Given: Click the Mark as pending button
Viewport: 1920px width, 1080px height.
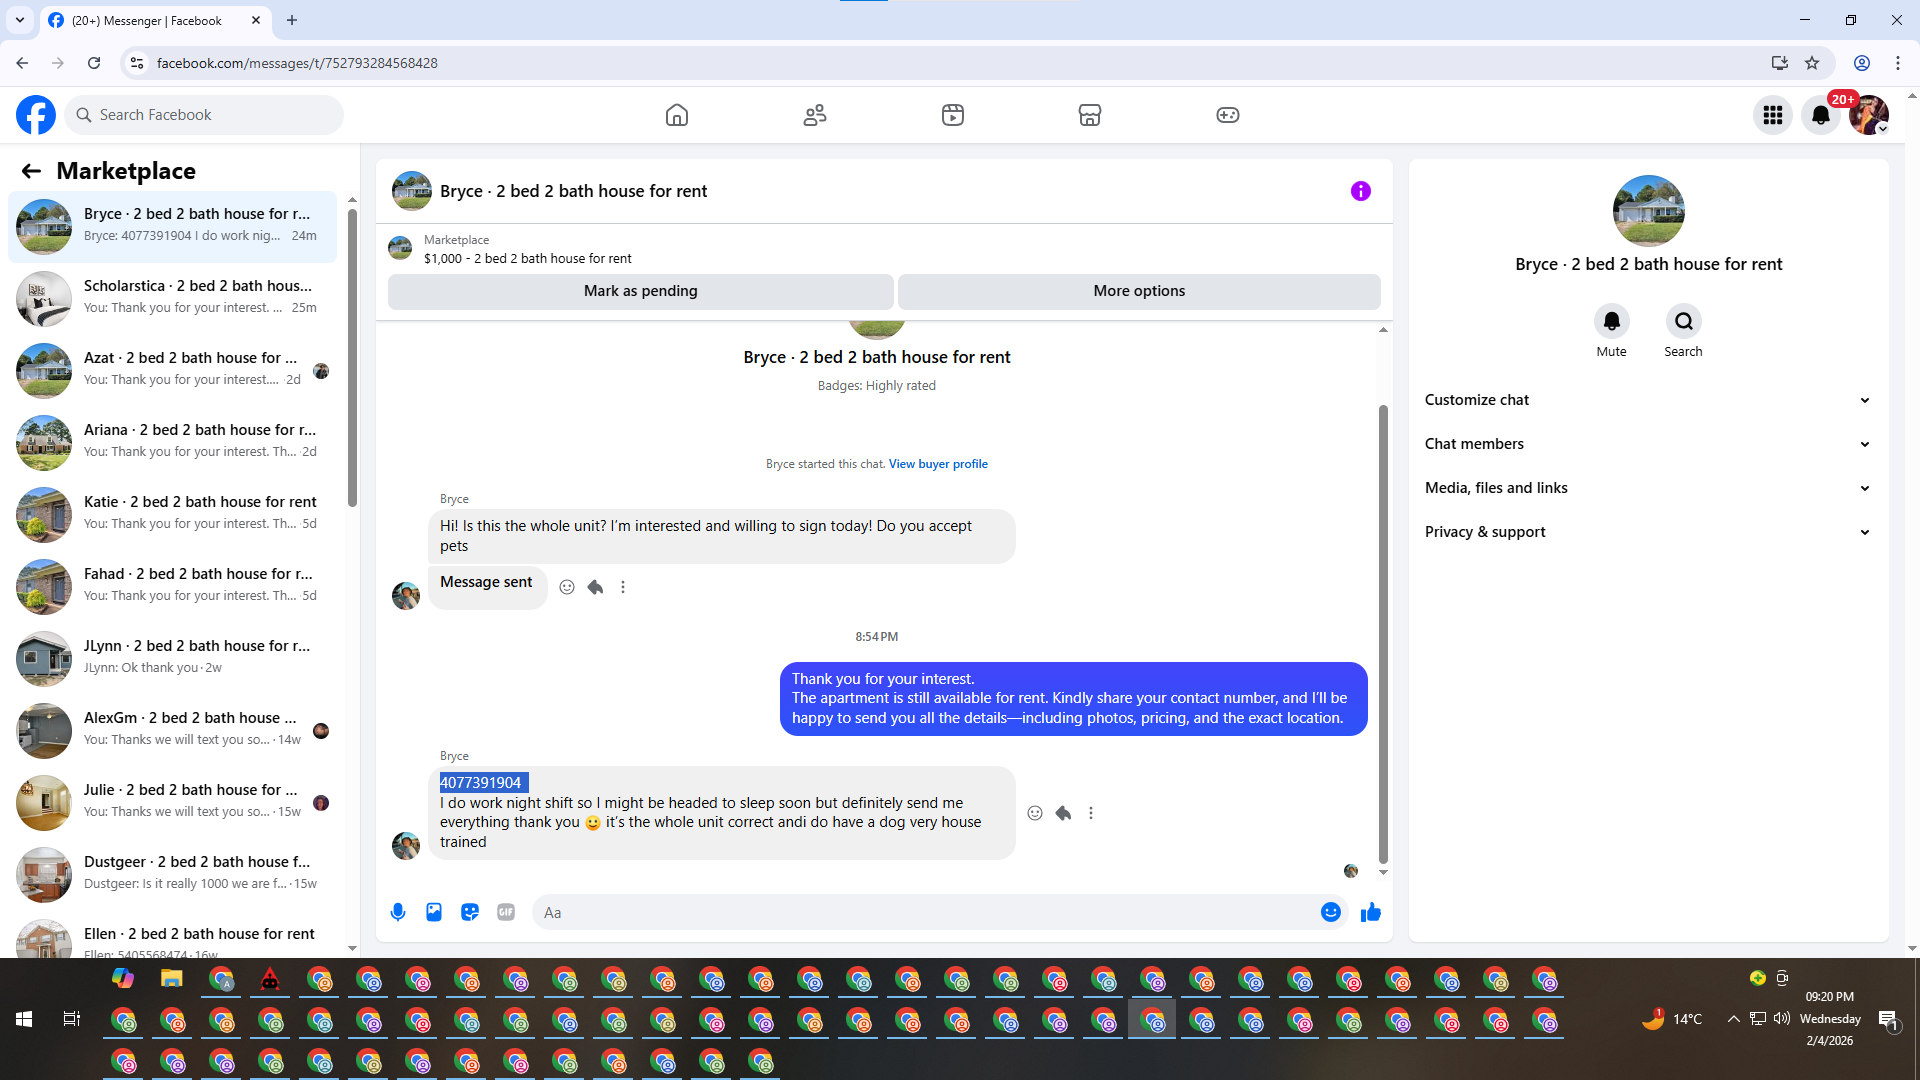Looking at the screenshot, I should click(x=640, y=291).
